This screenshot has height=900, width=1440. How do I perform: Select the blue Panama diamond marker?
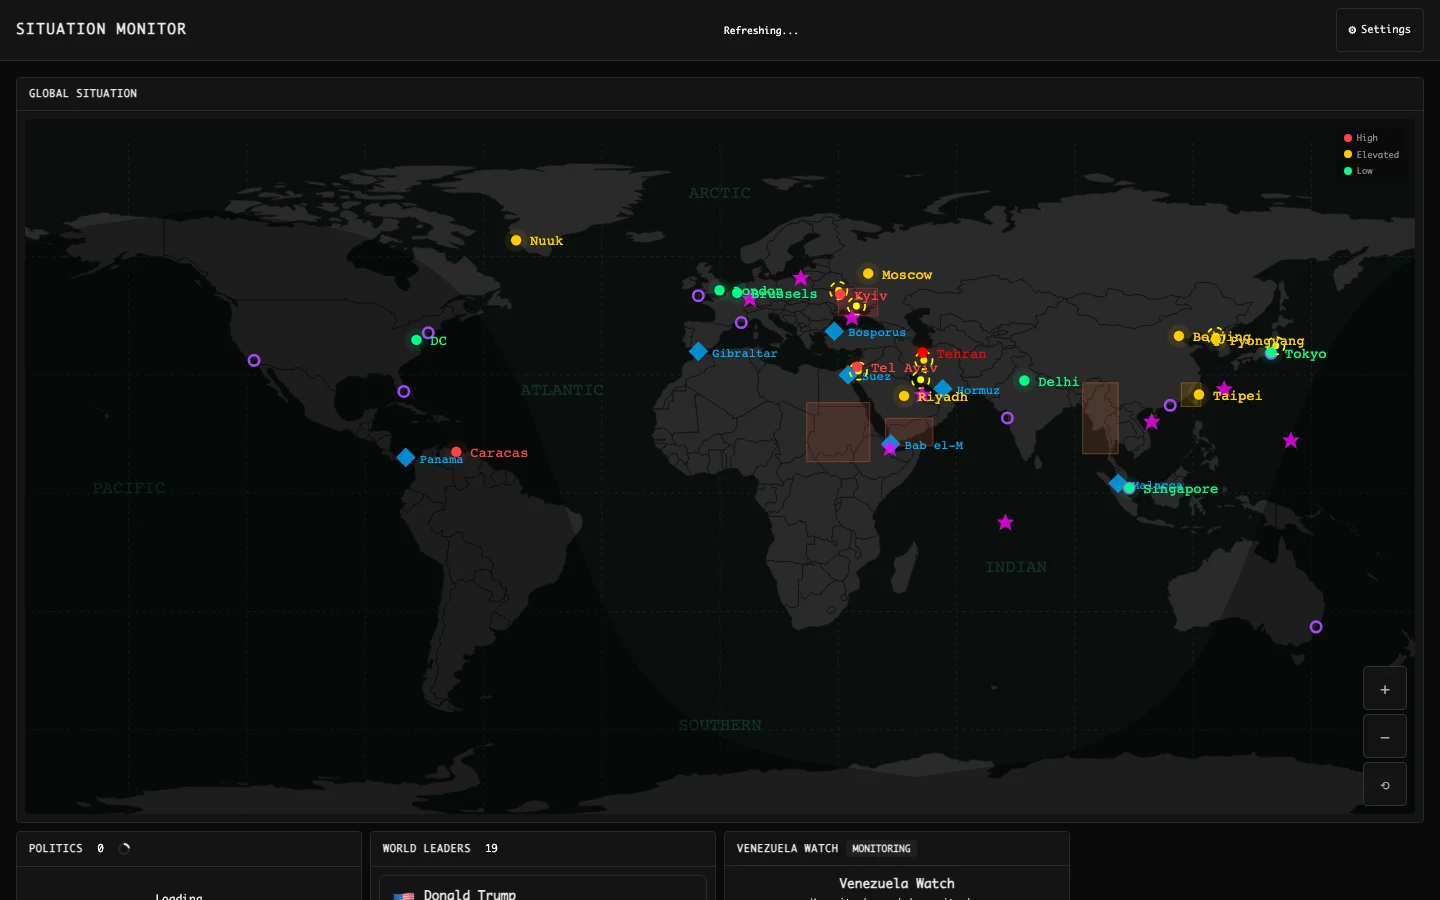click(405, 457)
